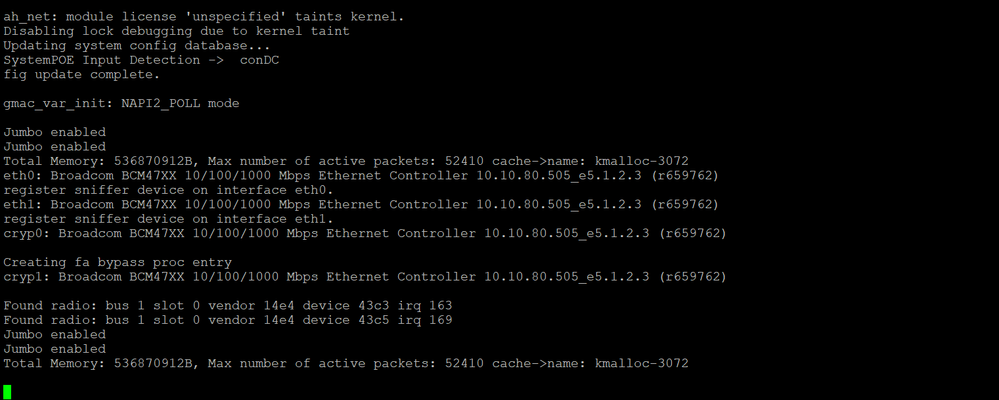This screenshot has width=999, height=400.
Task: Click the 'cryp0: Broadcom BCM47XX' line
Action: pyautogui.click(x=365, y=233)
